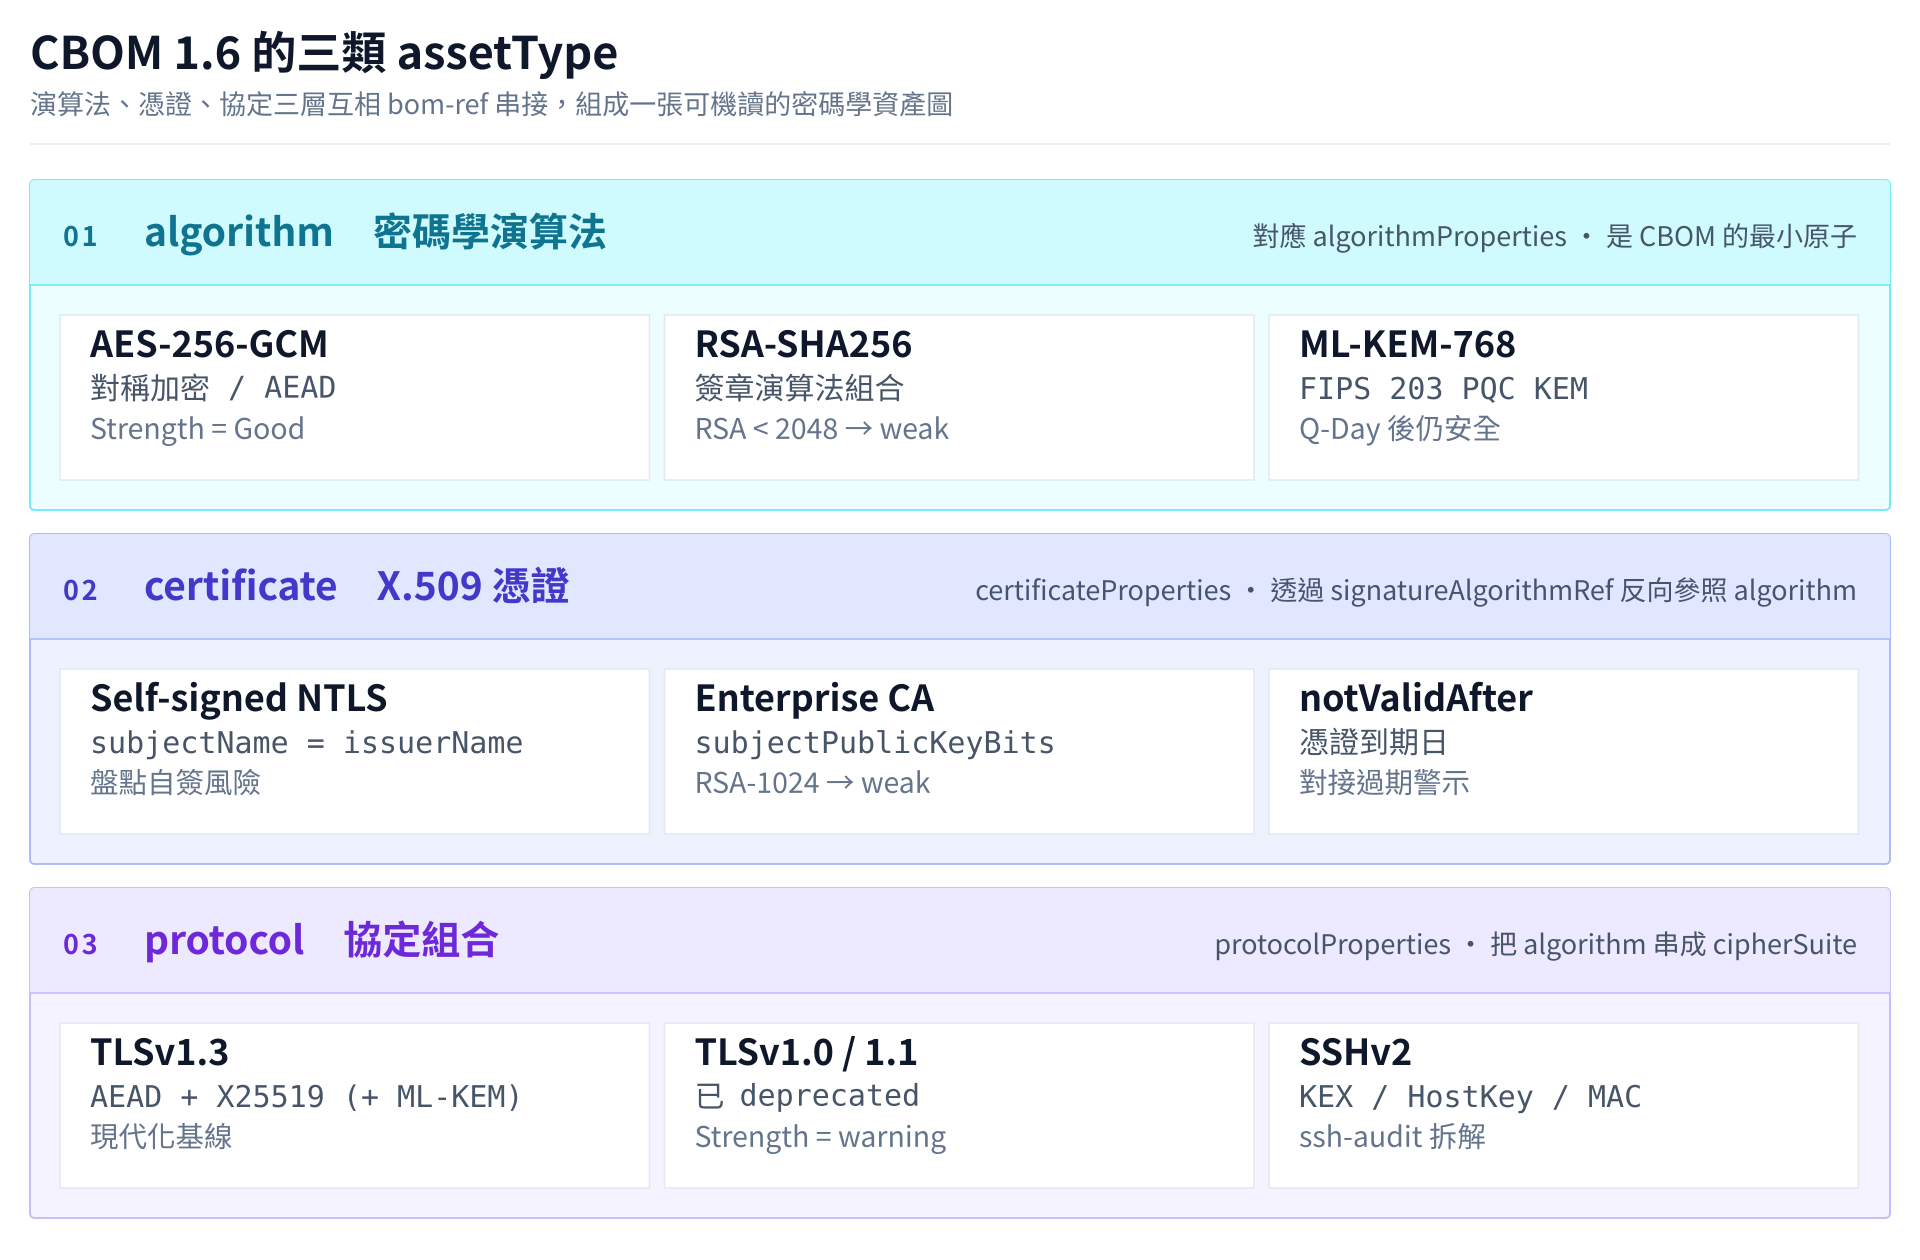Click '對接過期警示' text
1920x1260 pixels.
click(1384, 782)
